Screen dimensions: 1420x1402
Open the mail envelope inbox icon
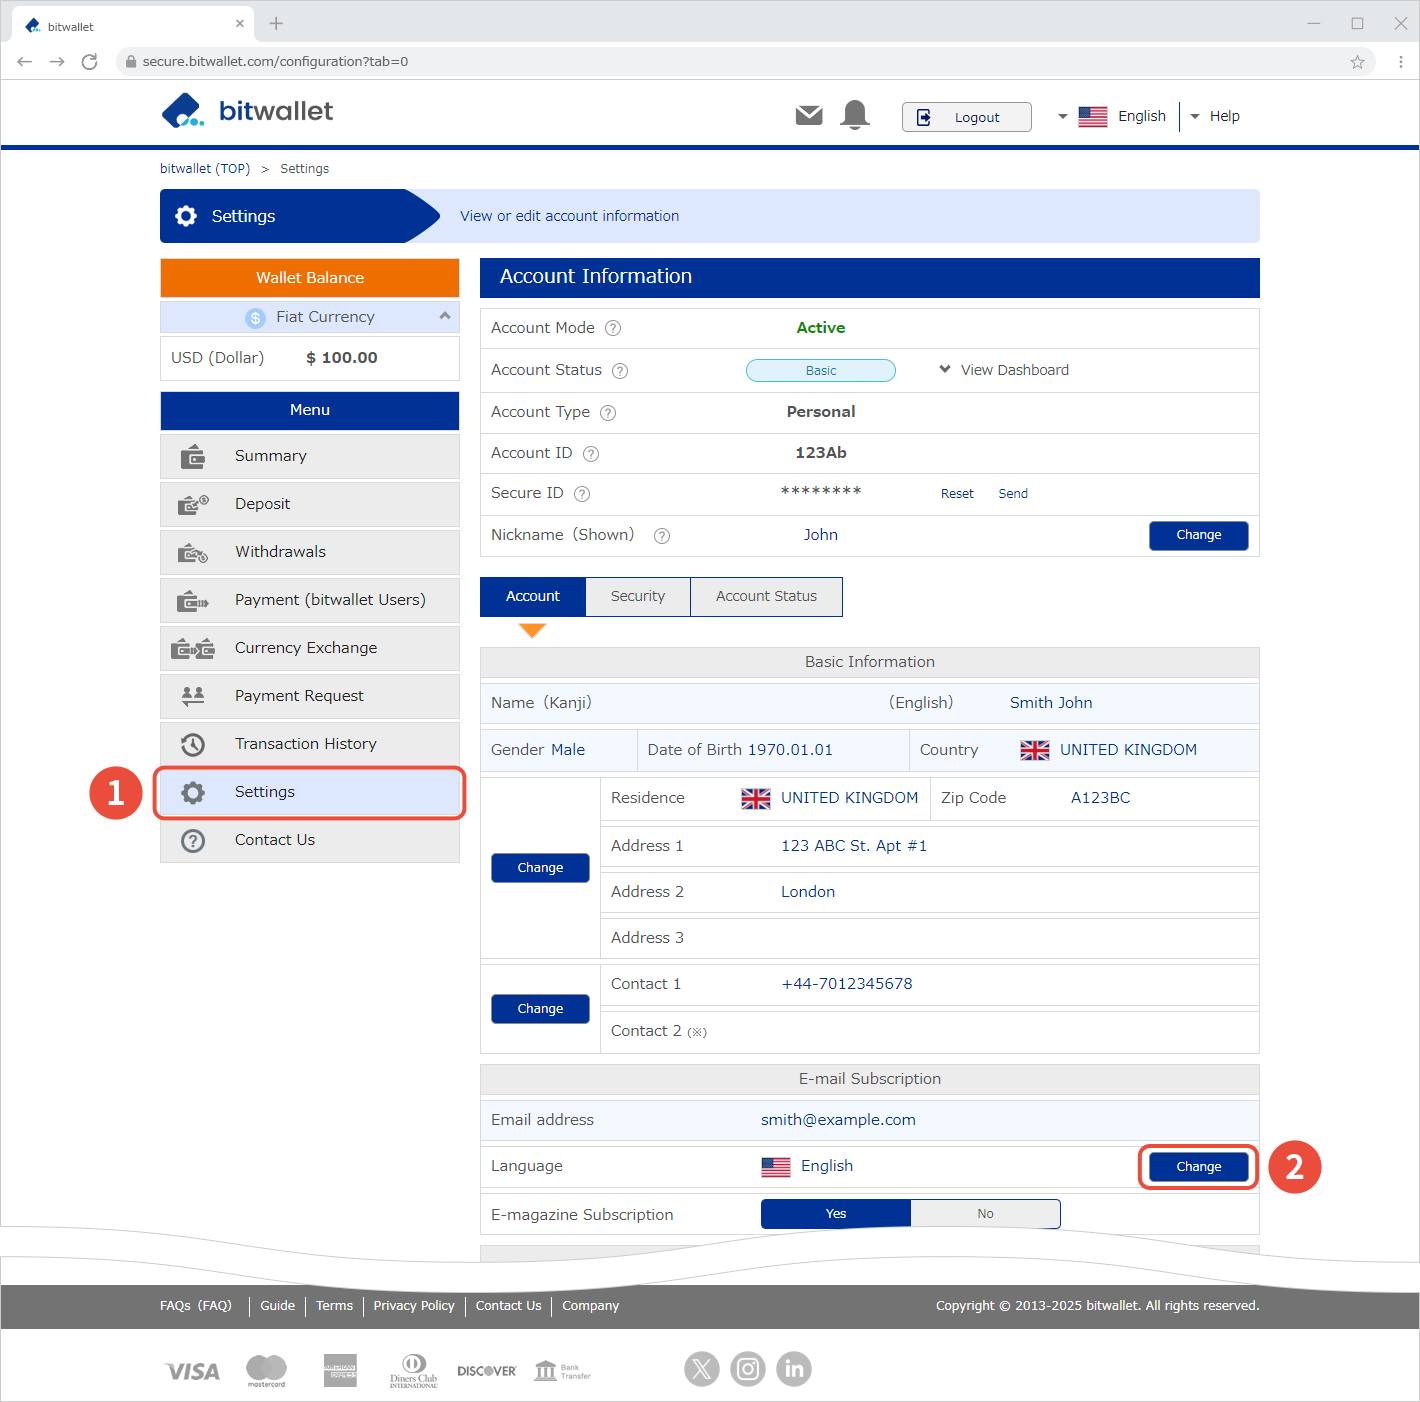[x=809, y=116]
